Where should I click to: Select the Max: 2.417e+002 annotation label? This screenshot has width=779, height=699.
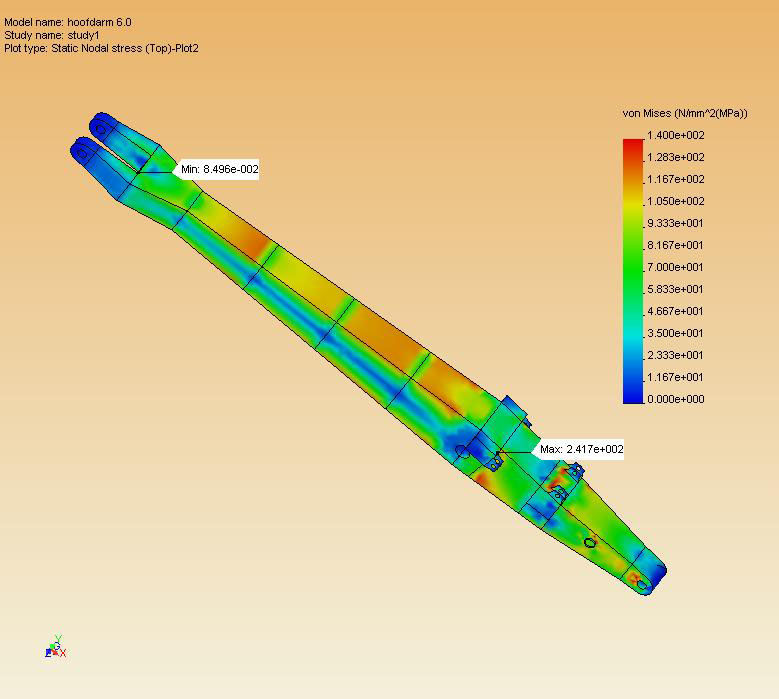pos(581,450)
